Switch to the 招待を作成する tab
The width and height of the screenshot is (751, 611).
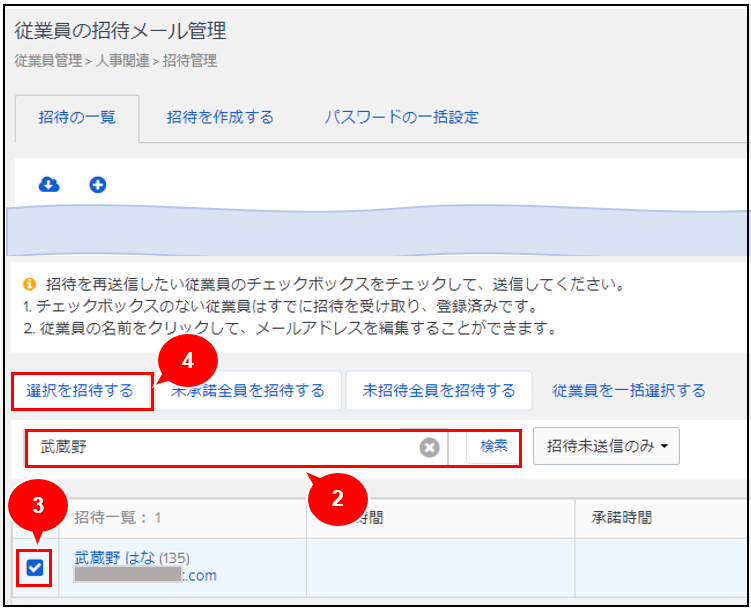[x=220, y=117]
